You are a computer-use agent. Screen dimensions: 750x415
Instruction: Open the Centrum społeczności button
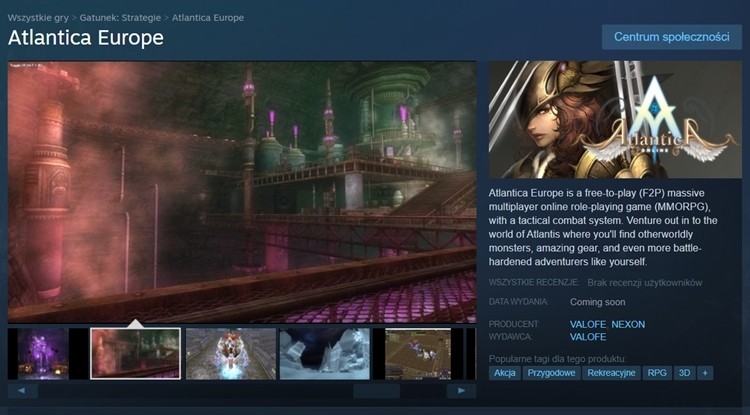(672, 37)
